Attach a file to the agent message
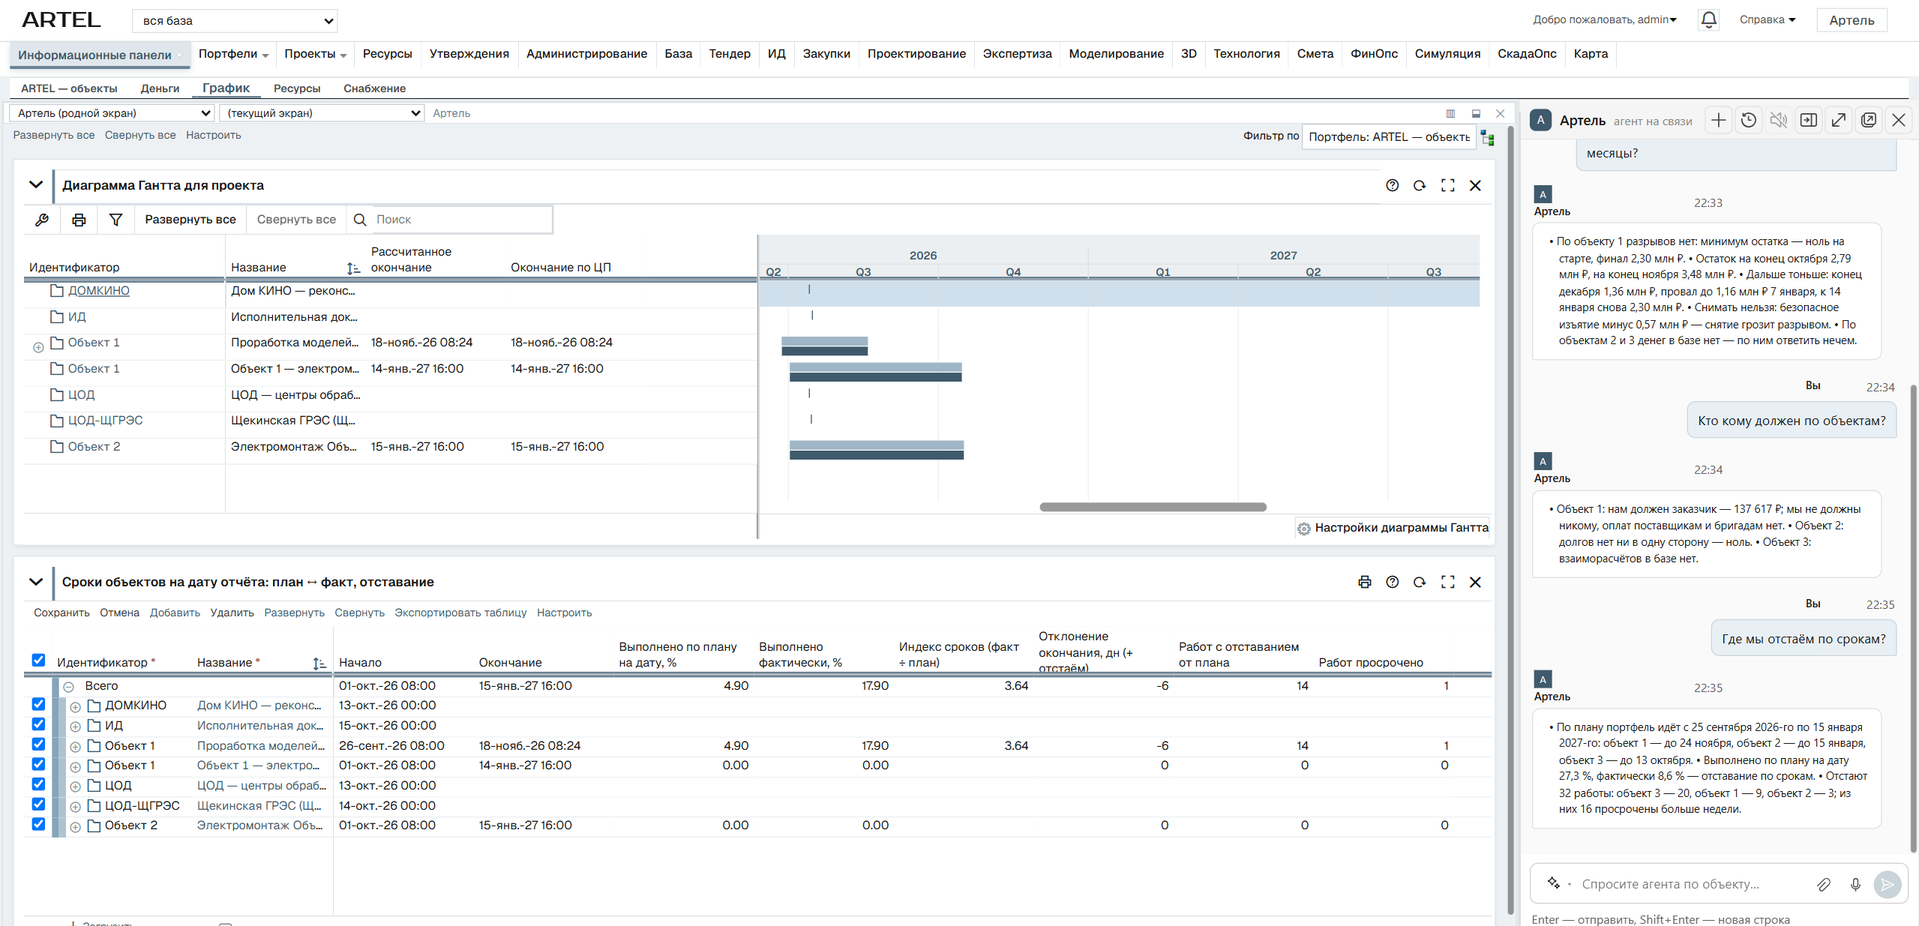Image resolution: width=1919 pixels, height=926 pixels. tap(1824, 884)
